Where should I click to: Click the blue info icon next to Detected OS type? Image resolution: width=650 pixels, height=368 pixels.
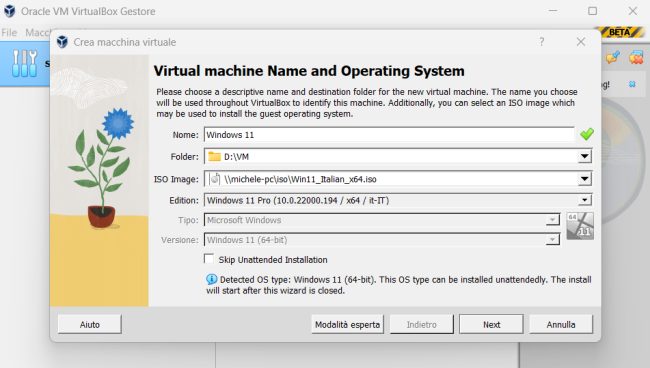pos(211,279)
